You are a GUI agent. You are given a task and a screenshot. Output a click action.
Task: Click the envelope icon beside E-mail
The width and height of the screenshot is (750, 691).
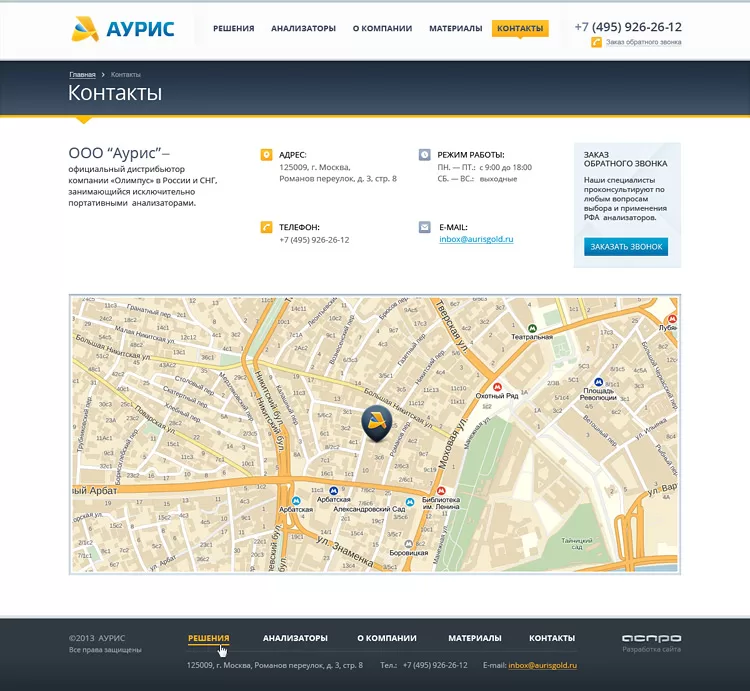tap(425, 227)
